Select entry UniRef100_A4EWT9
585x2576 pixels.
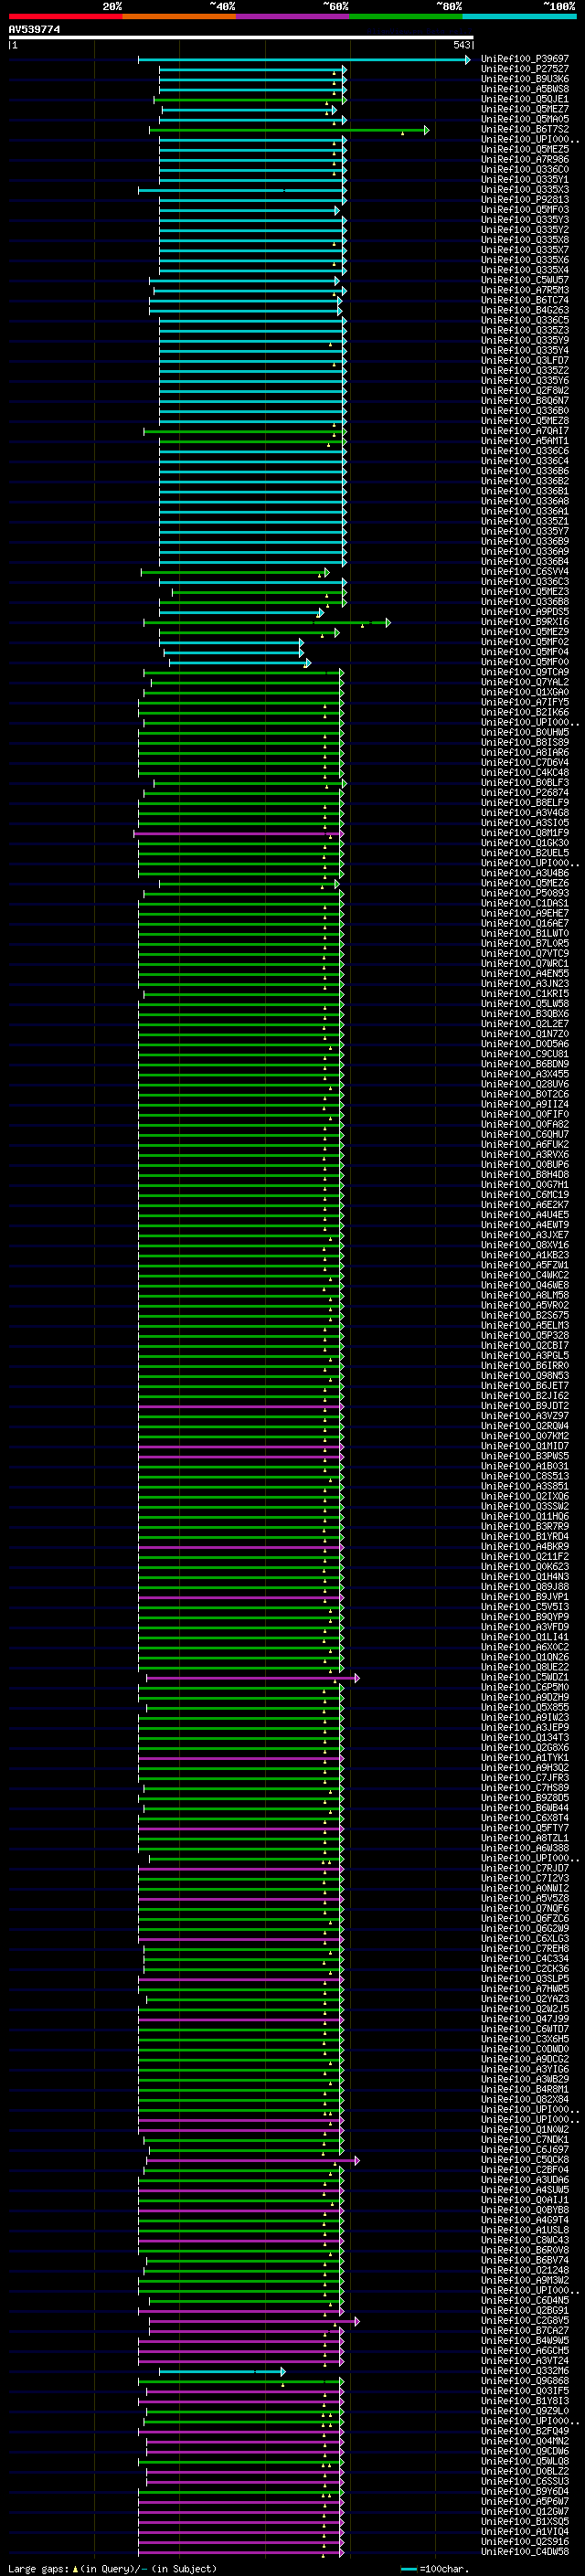pyautogui.click(x=525, y=1225)
